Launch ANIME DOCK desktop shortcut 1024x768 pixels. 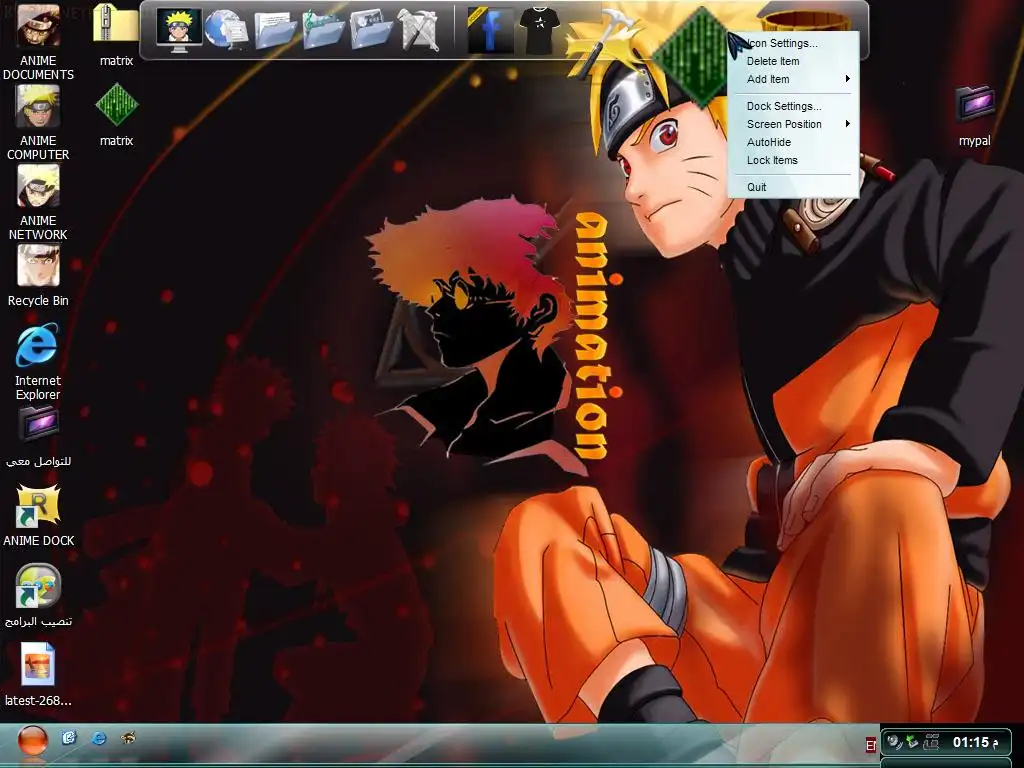(x=38, y=516)
